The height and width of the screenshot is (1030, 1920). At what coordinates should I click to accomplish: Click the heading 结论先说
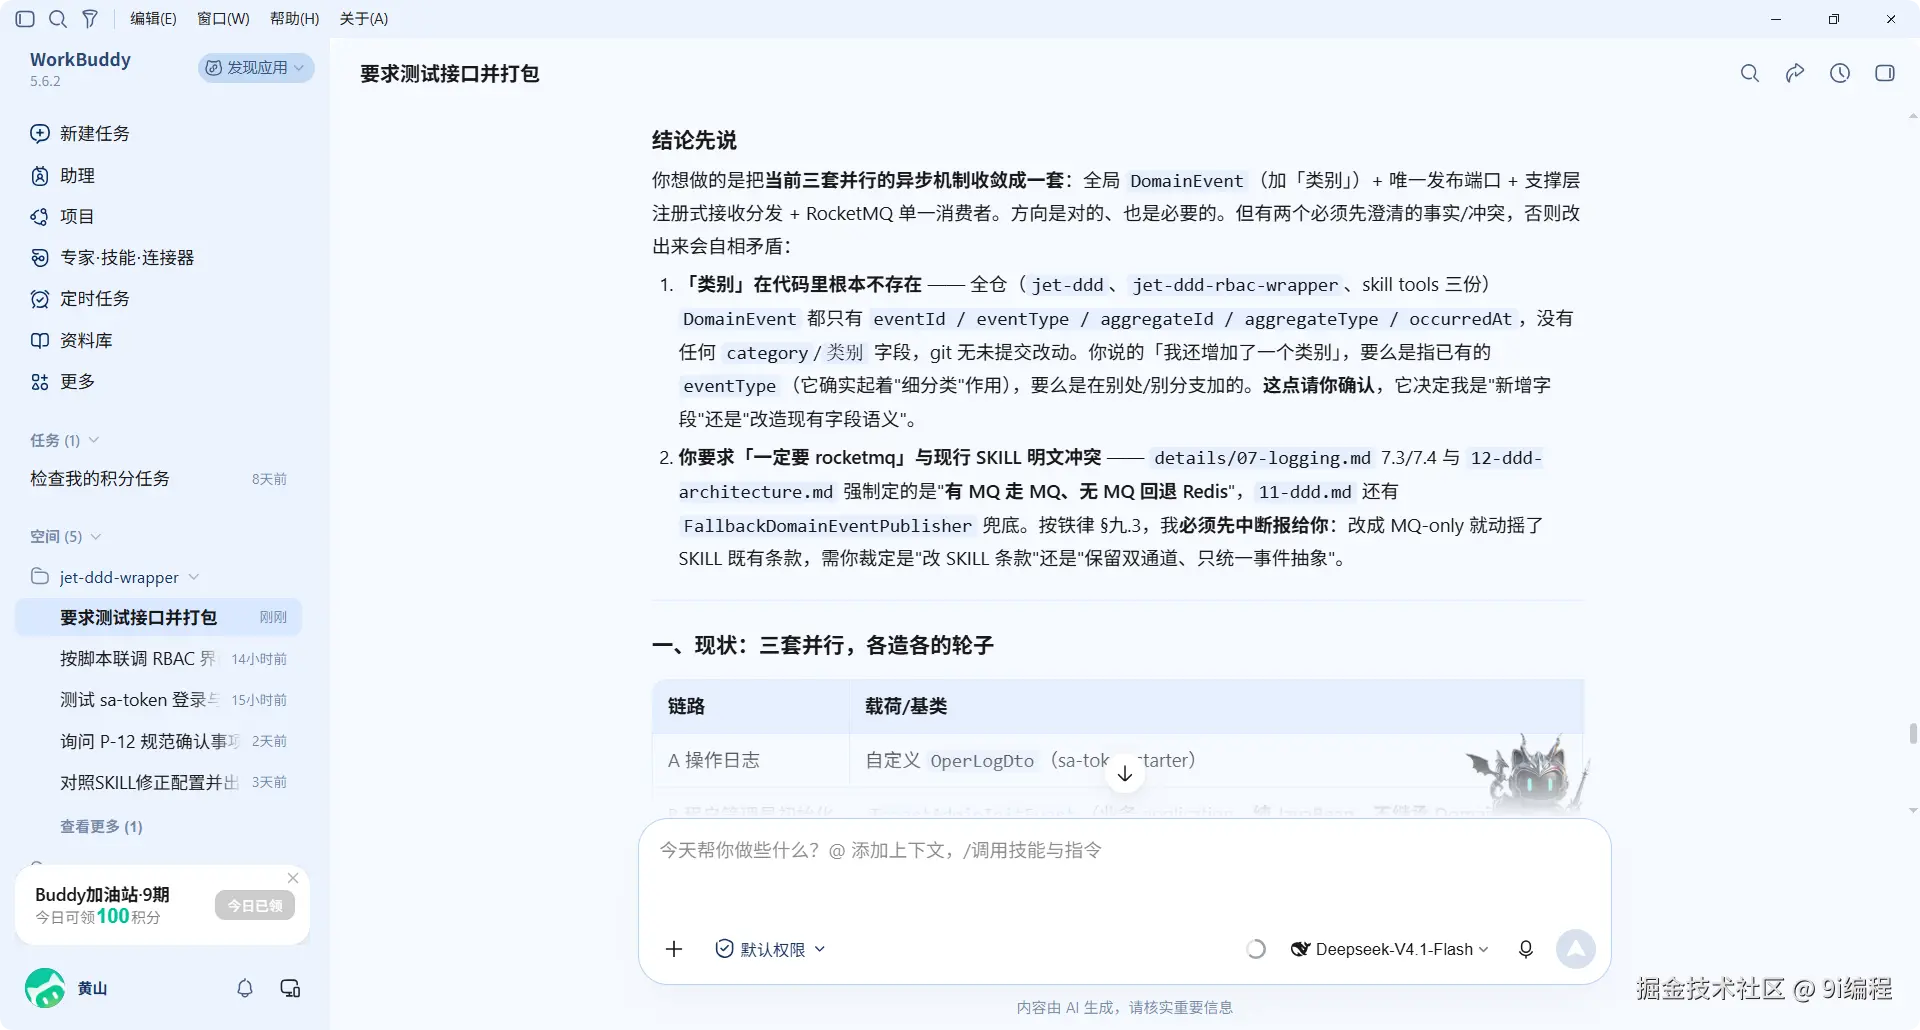coord(694,141)
